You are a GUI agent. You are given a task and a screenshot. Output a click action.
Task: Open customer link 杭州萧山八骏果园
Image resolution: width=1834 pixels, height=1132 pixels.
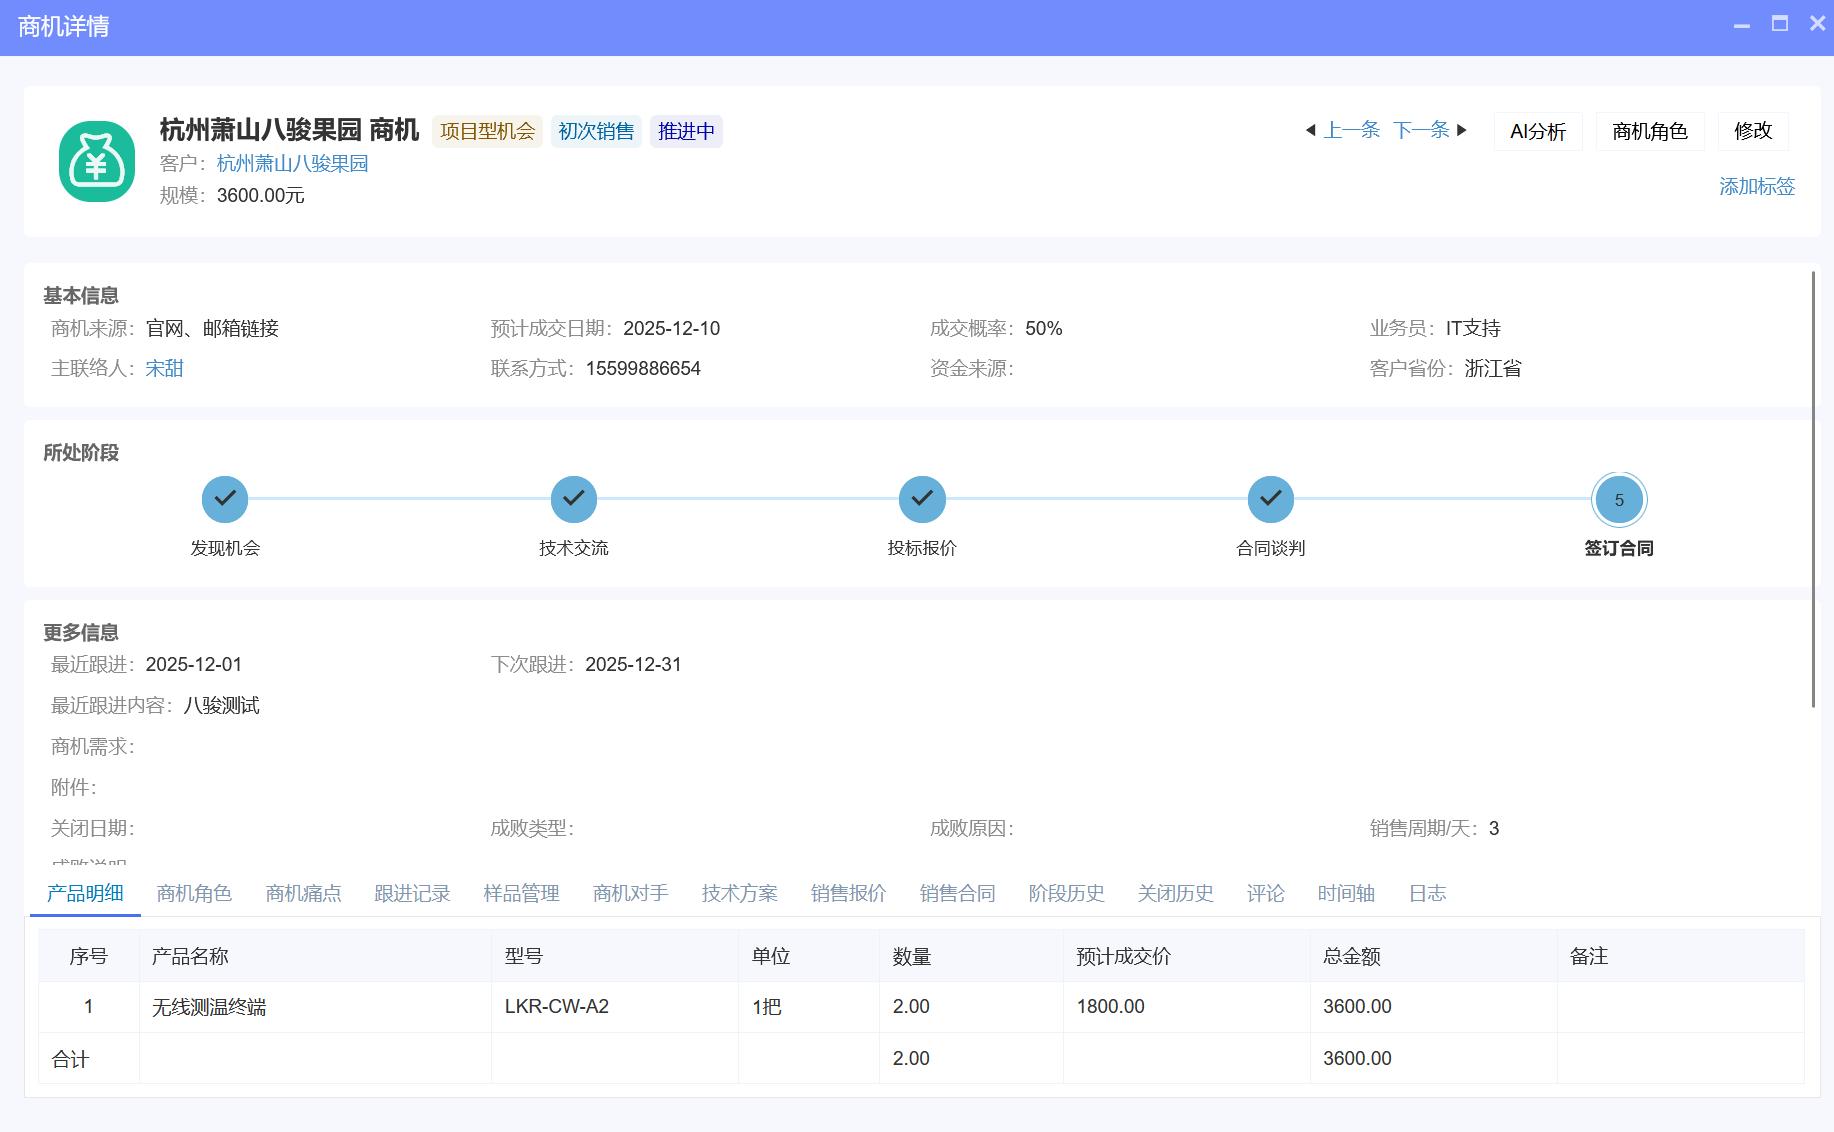292,163
